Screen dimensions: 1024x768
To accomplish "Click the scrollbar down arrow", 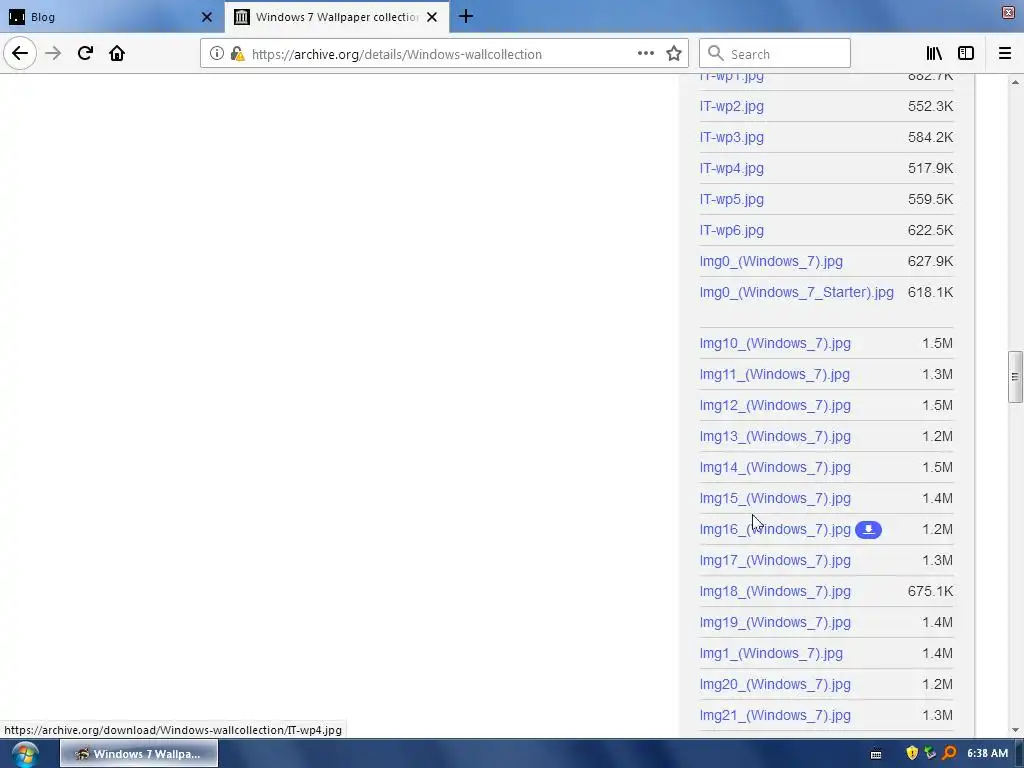I will 1014,730.
